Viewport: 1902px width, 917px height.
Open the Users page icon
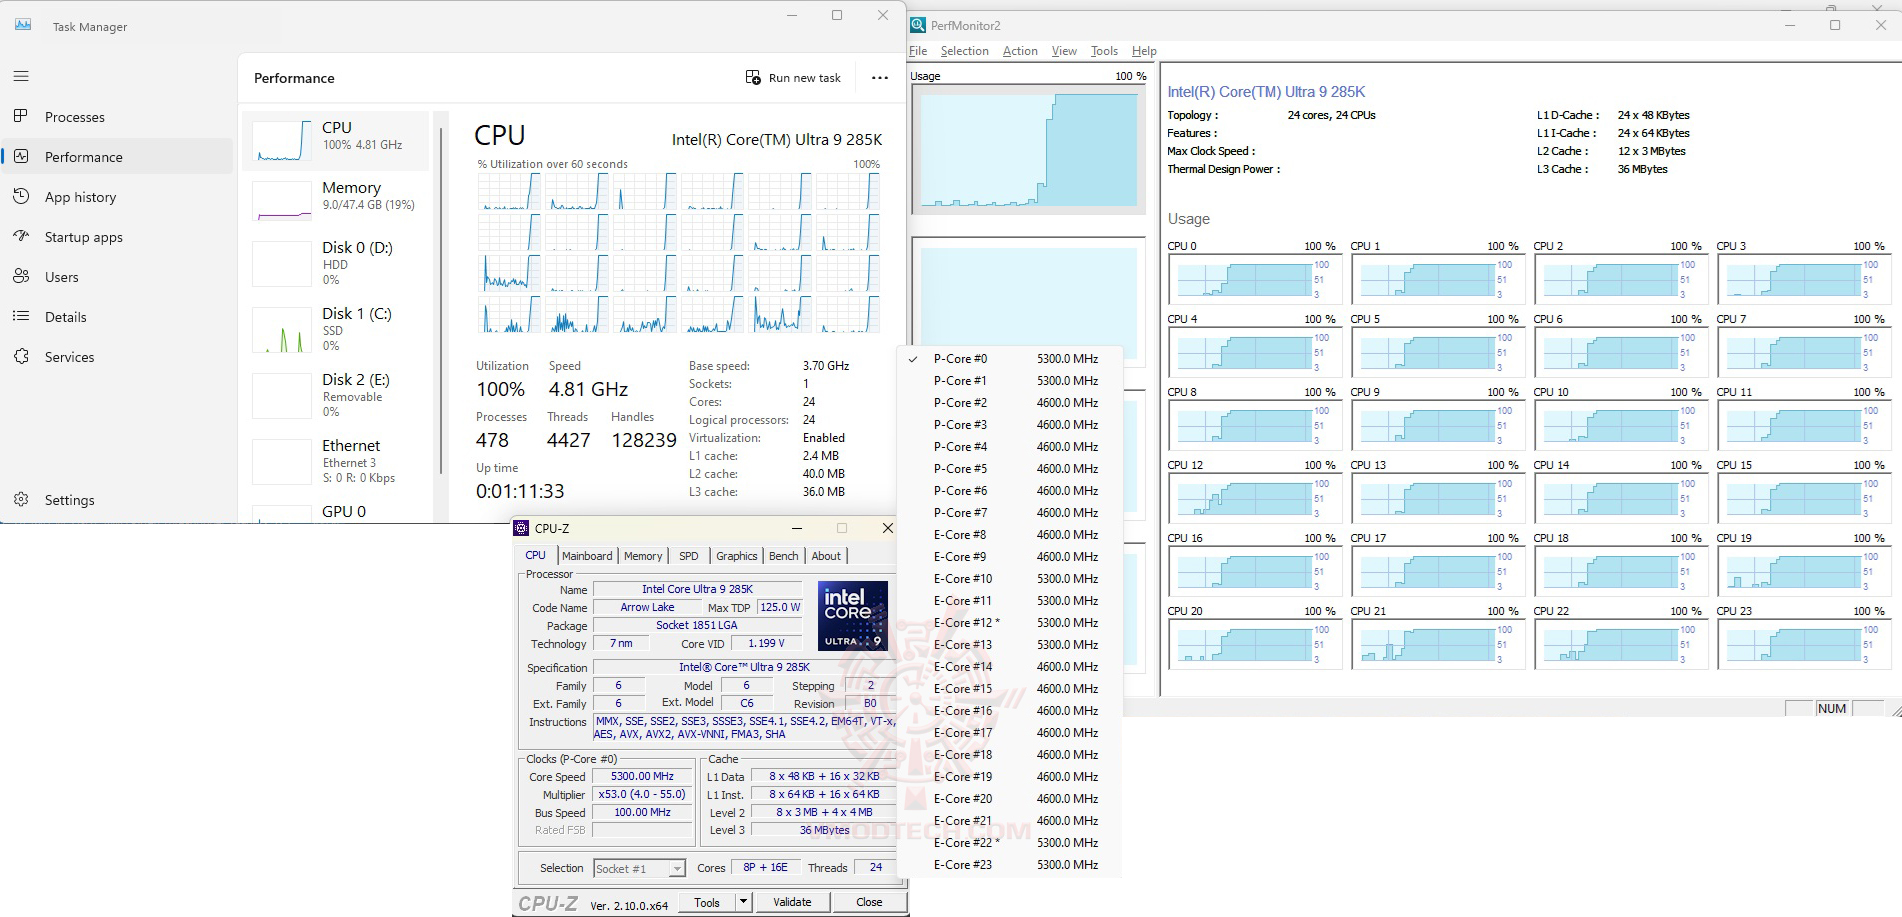21,277
